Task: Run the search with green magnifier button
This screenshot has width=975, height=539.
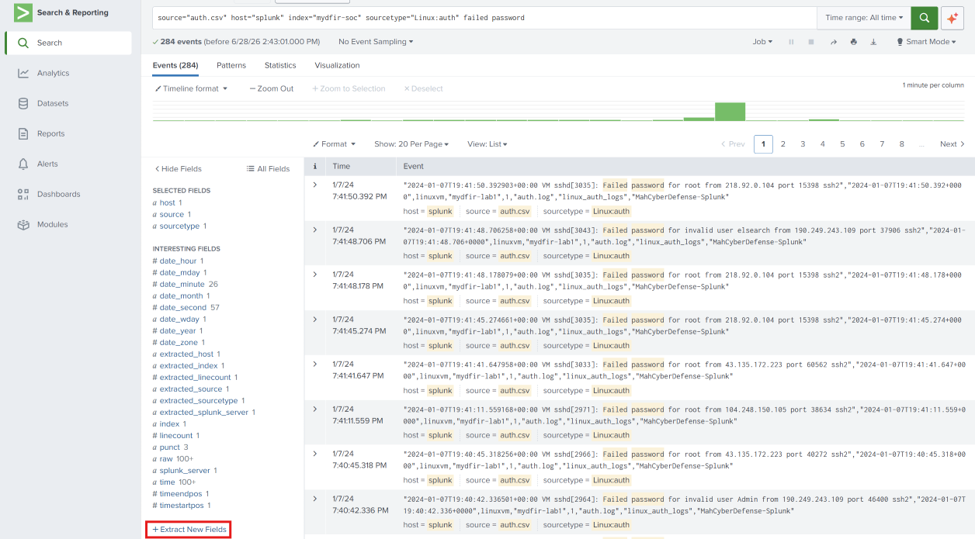Action: 924,18
